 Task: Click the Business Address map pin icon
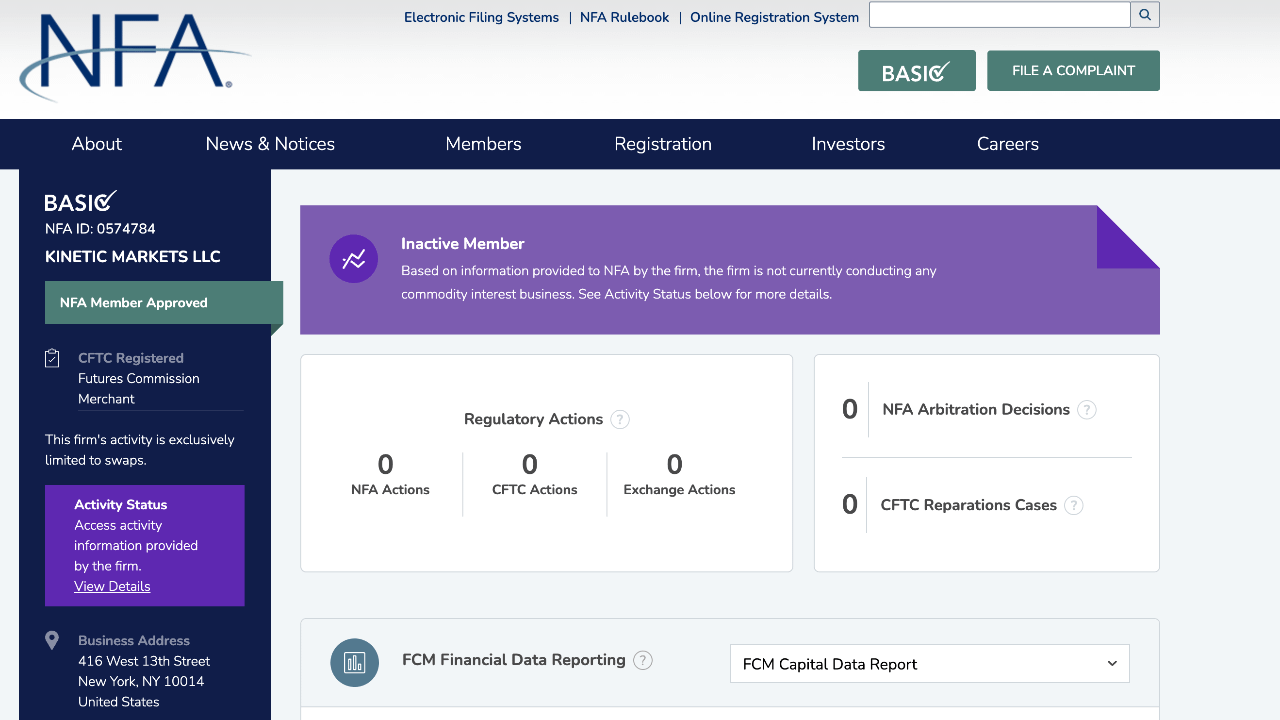(52, 641)
